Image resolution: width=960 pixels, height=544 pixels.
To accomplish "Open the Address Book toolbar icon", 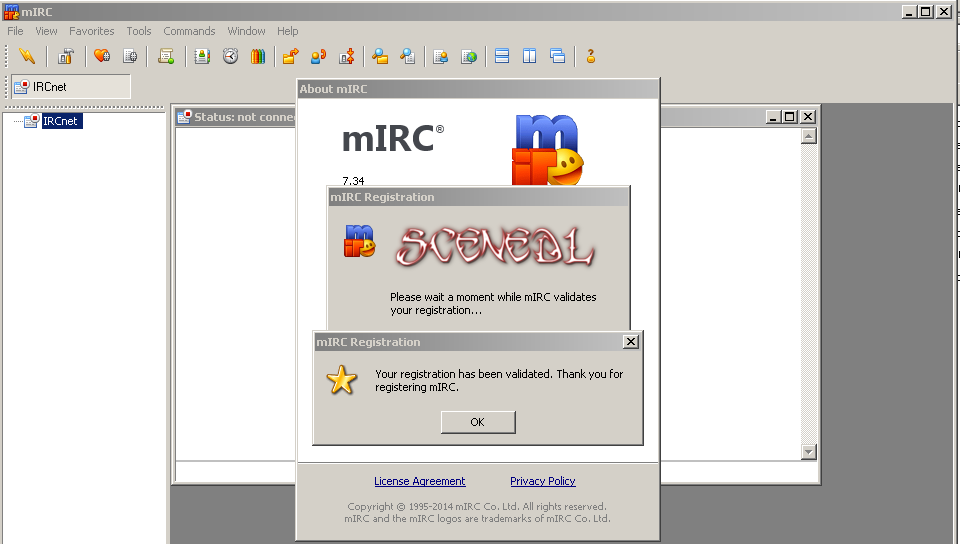I will coord(202,56).
